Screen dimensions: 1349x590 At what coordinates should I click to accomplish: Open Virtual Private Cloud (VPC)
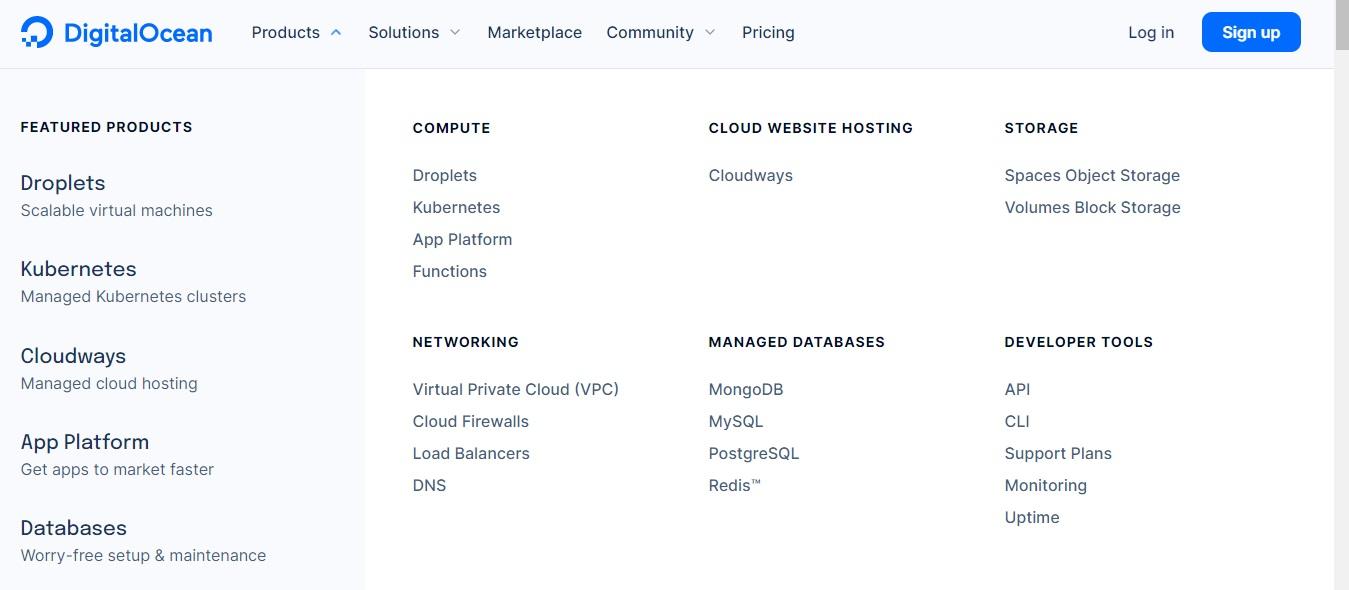point(516,389)
